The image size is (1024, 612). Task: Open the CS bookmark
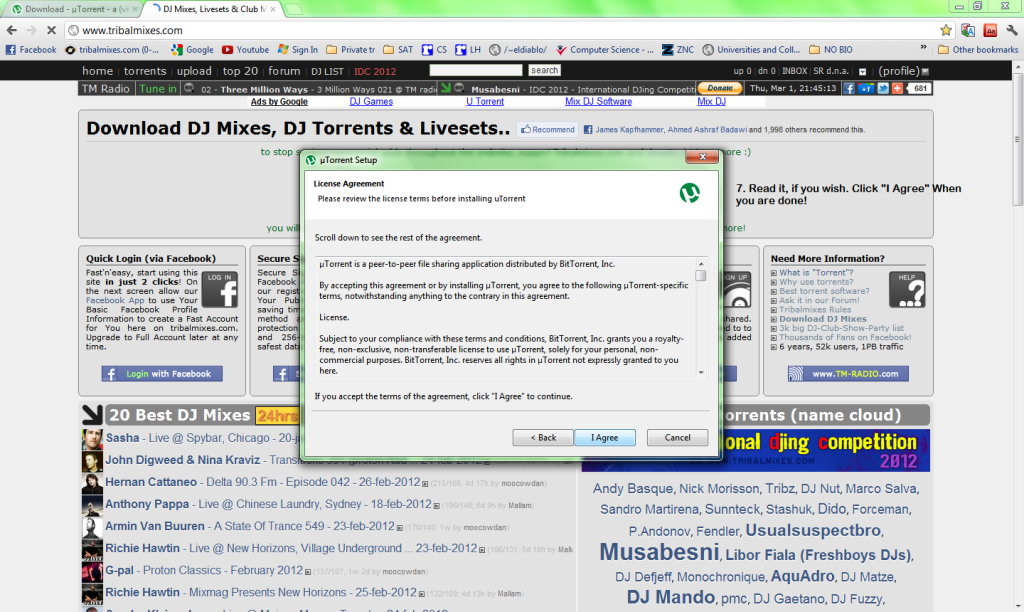(x=434, y=50)
